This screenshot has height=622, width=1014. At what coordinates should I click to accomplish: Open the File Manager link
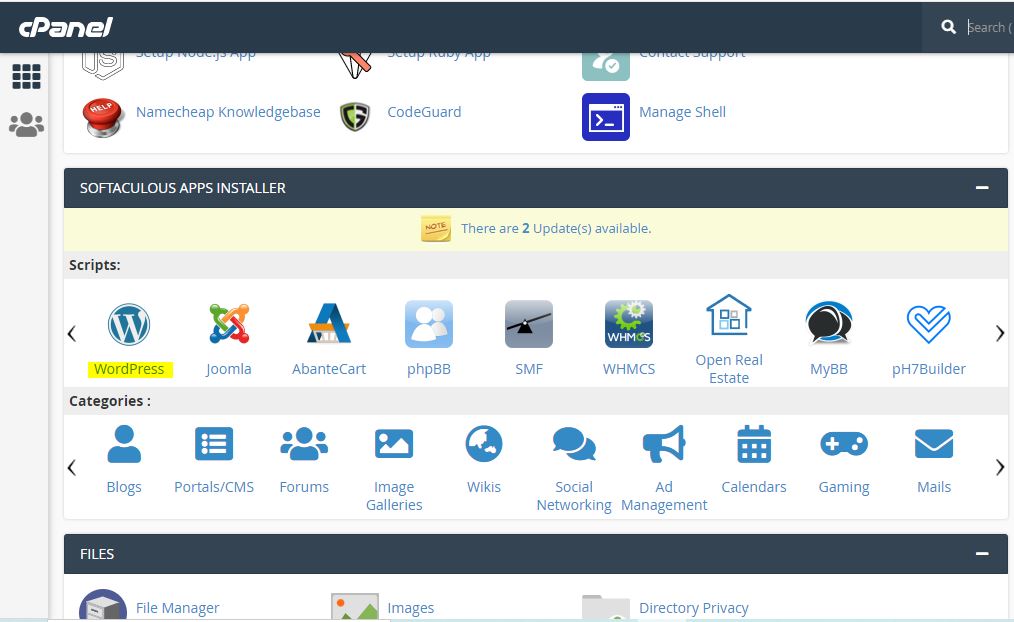(177, 608)
